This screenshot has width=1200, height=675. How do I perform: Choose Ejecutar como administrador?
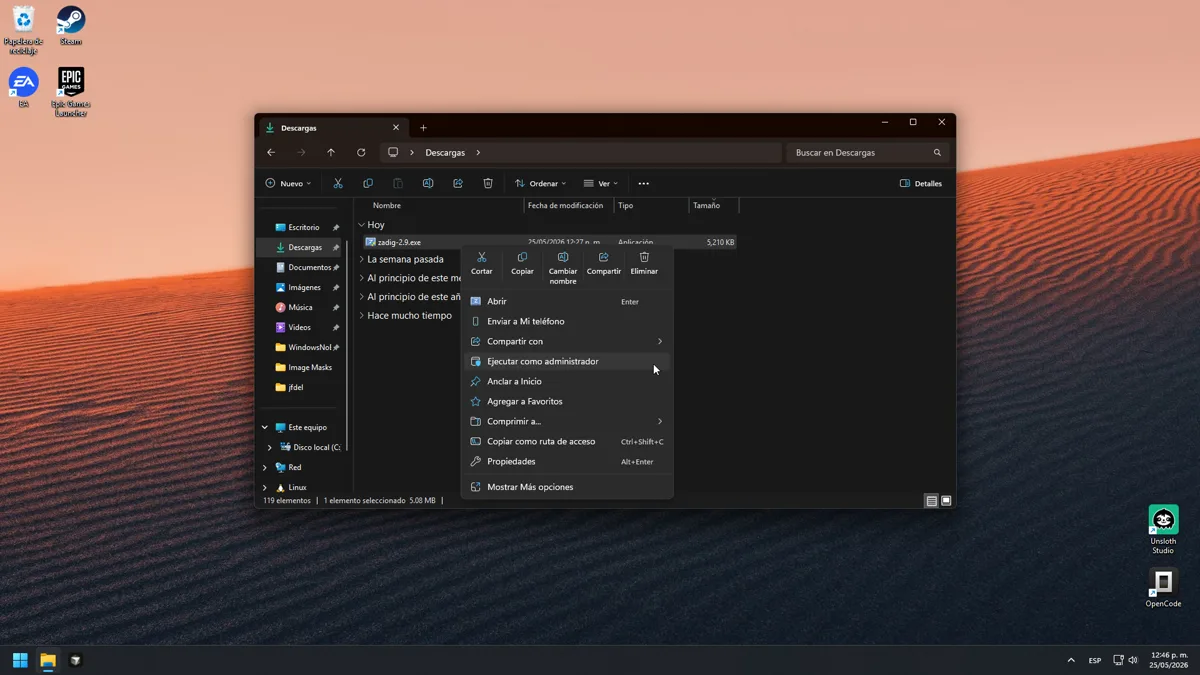pyautogui.click(x=567, y=361)
